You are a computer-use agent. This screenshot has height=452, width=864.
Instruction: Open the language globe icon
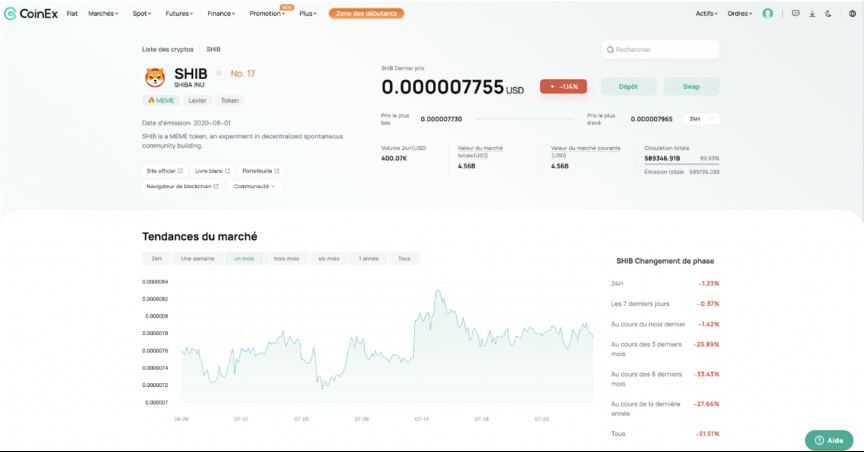852,14
